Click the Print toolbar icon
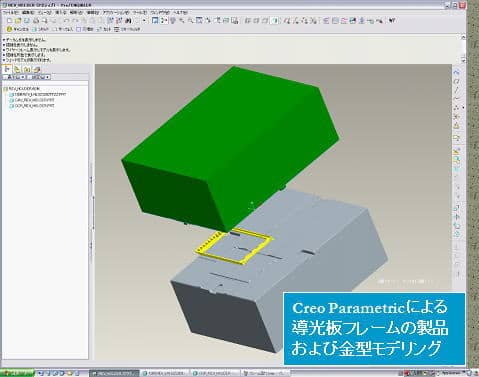This screenshot has height=377, width=479. (36, 21)
